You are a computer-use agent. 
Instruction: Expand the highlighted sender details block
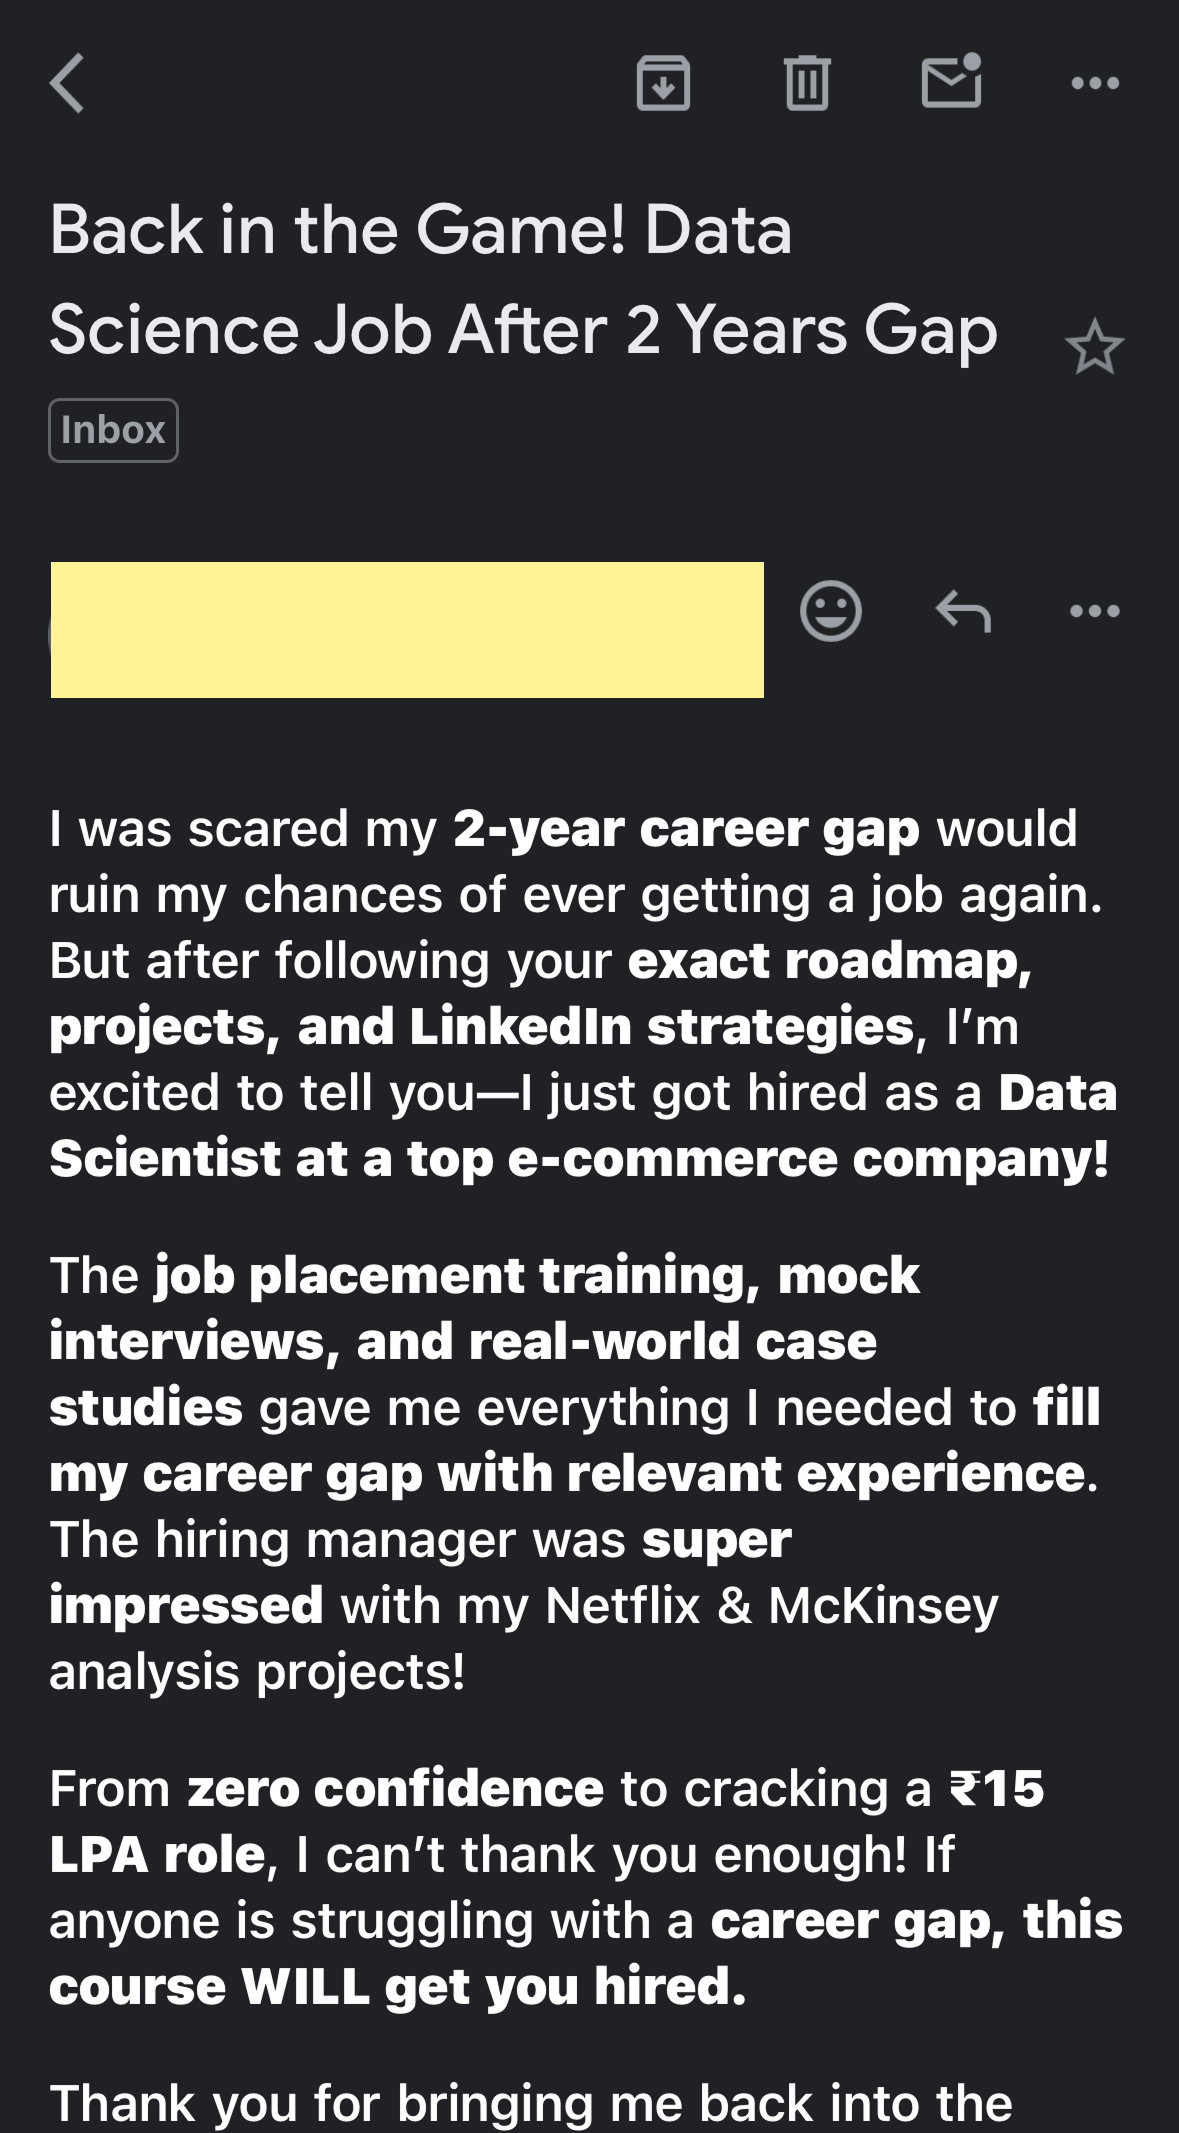pyautogui.click(x=407, y=630)
